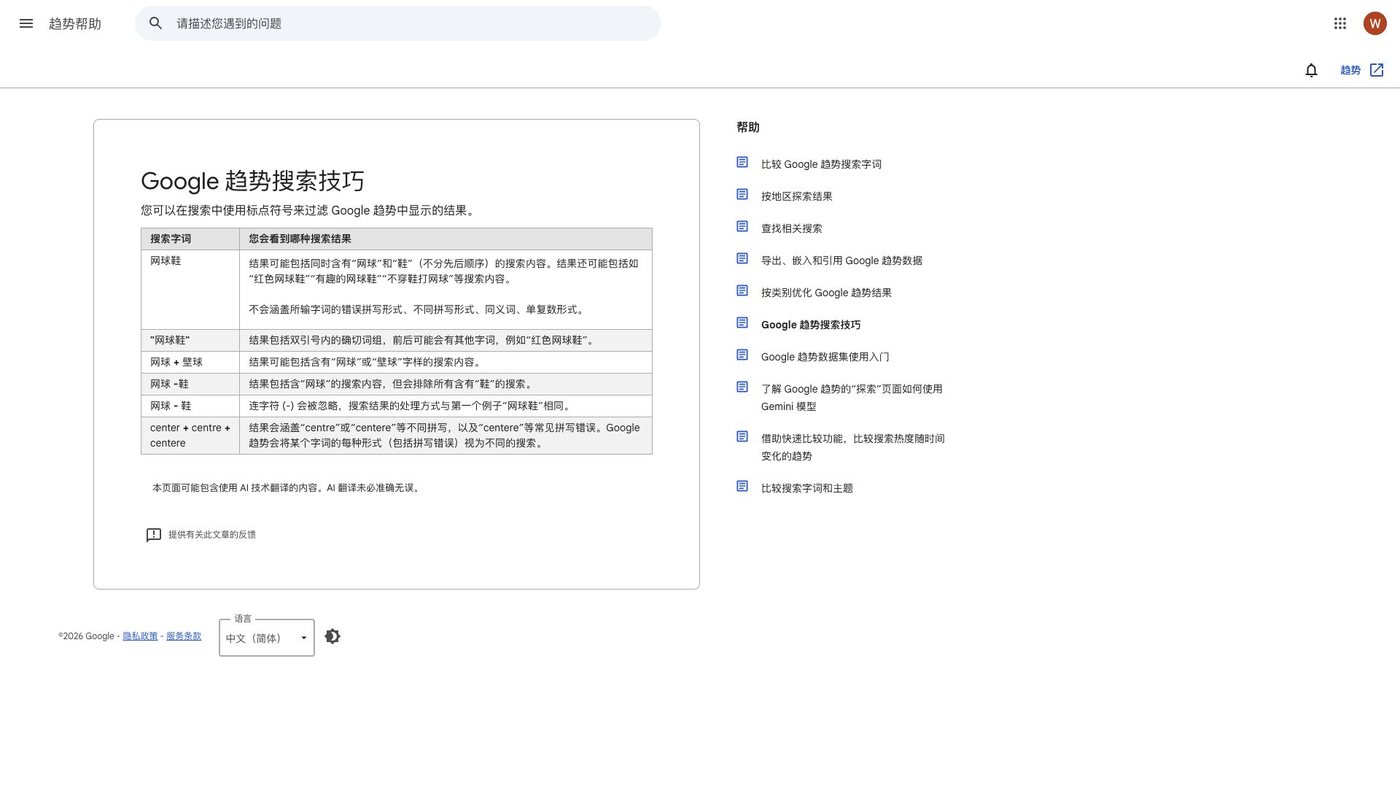Viewport: 1400px width, 788px height.
Task: Click article icon for 比较搜索字词和主题
Action: pos(742,486)
